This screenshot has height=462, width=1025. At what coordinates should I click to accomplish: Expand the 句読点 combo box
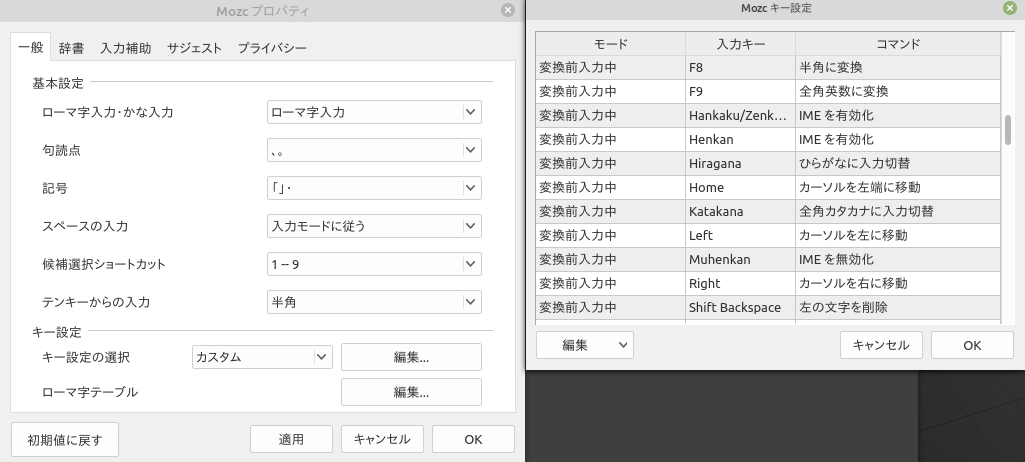coord(374,150)
